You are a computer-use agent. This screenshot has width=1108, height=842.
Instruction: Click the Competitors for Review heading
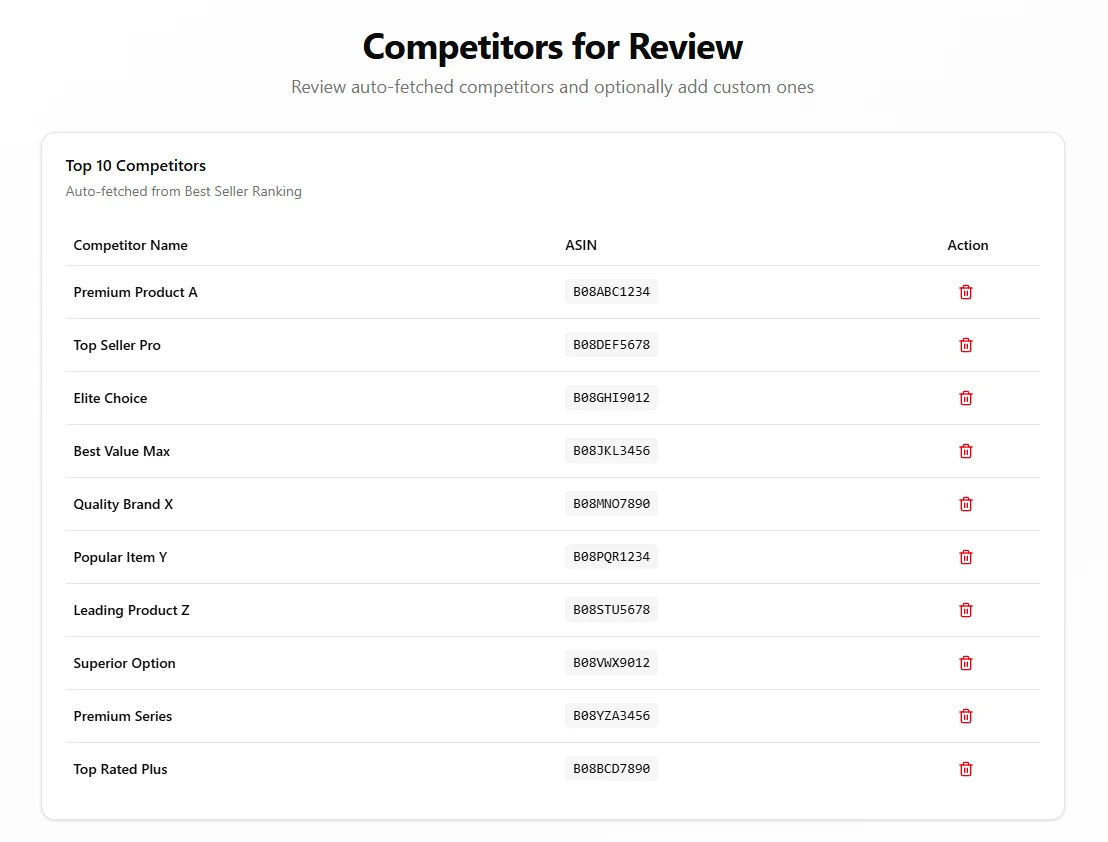(553, 47)
